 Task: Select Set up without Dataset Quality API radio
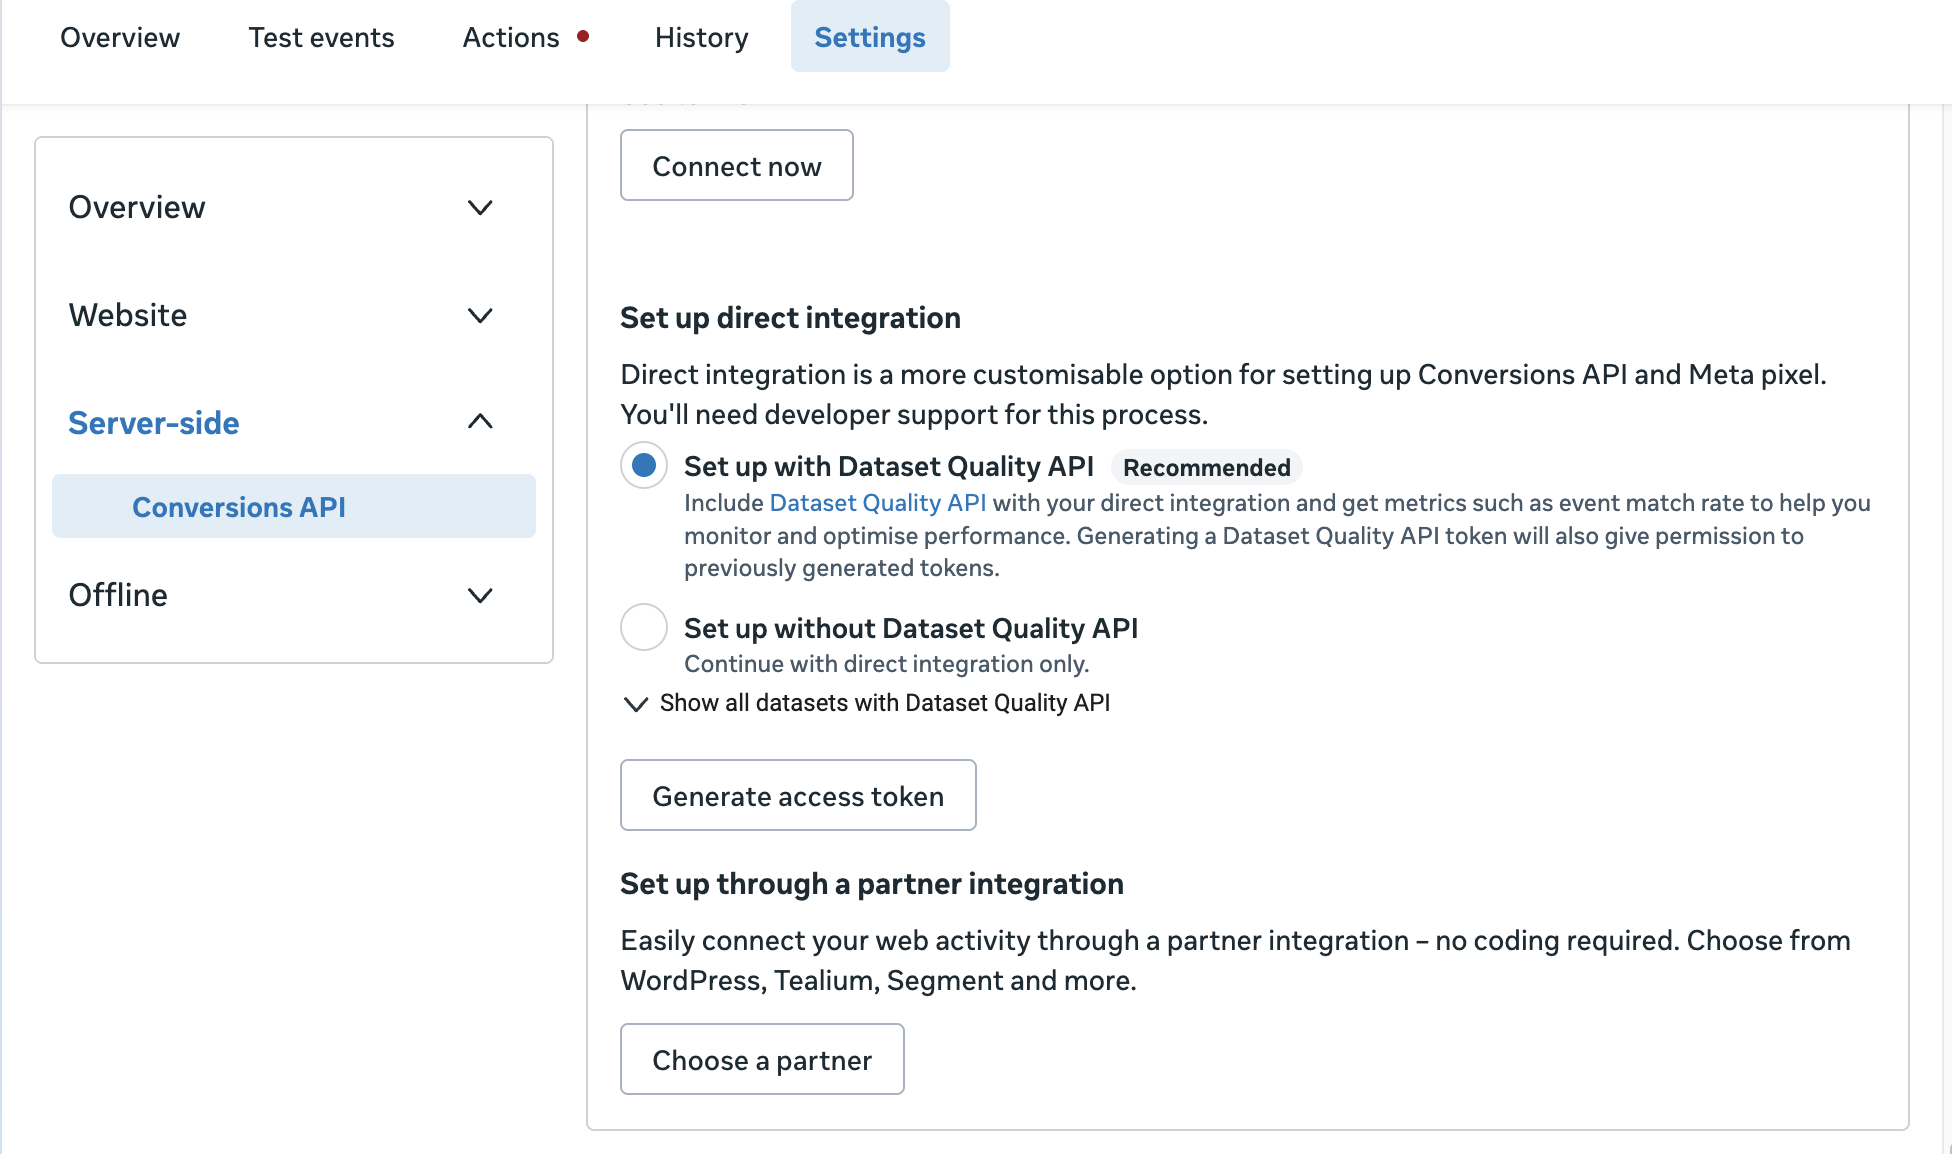click(644, 627)
